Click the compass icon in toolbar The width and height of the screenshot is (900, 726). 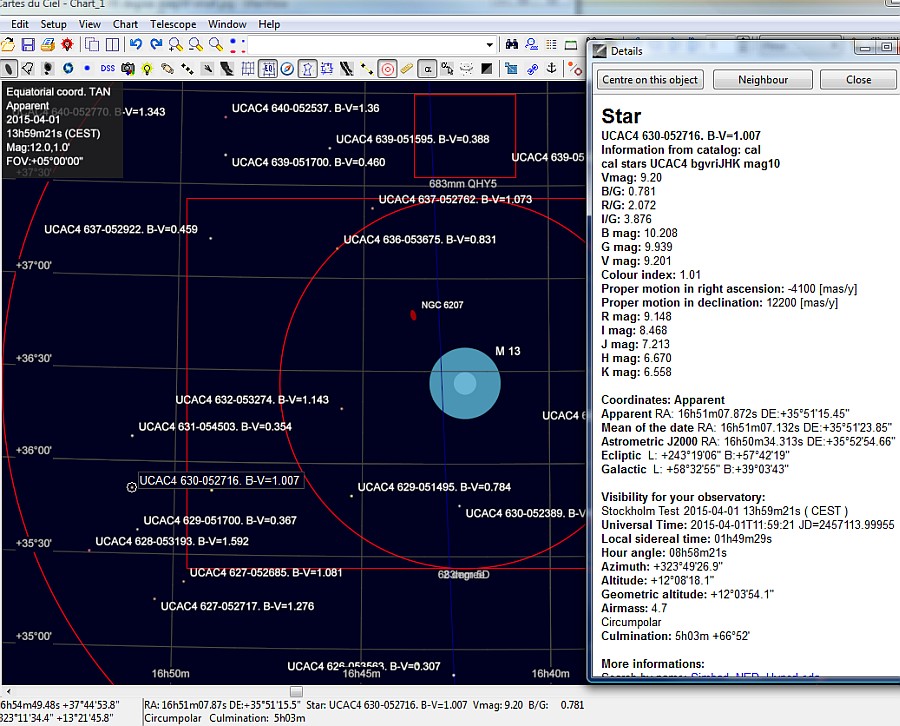(287, 69)
